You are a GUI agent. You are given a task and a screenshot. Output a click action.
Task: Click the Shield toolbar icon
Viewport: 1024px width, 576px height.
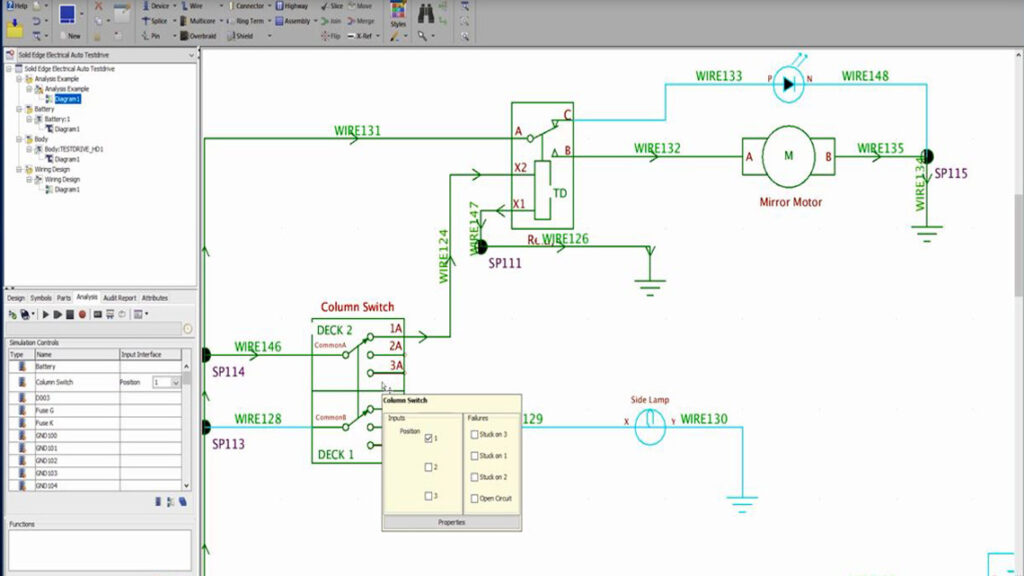pyautogui.click(x=240, y=36)
